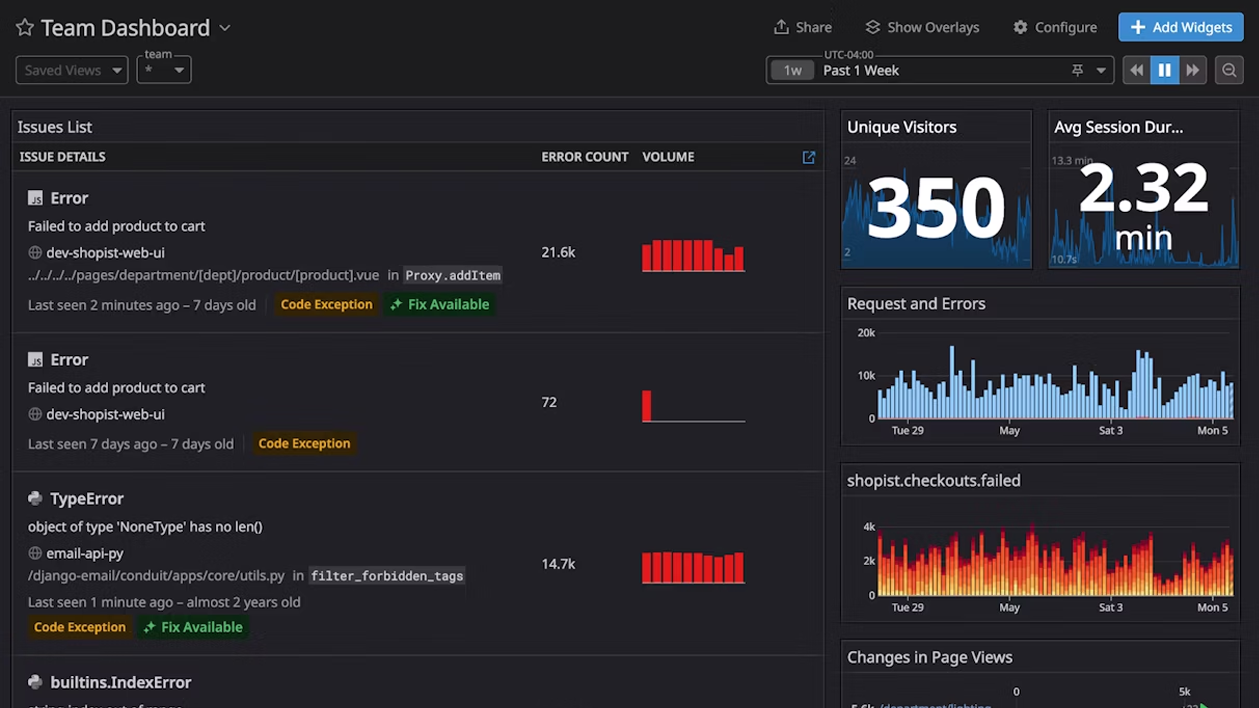Click the Unique Visitors widget
Image resolution: width=1259 pixels, height=708 pixels.
935,190
